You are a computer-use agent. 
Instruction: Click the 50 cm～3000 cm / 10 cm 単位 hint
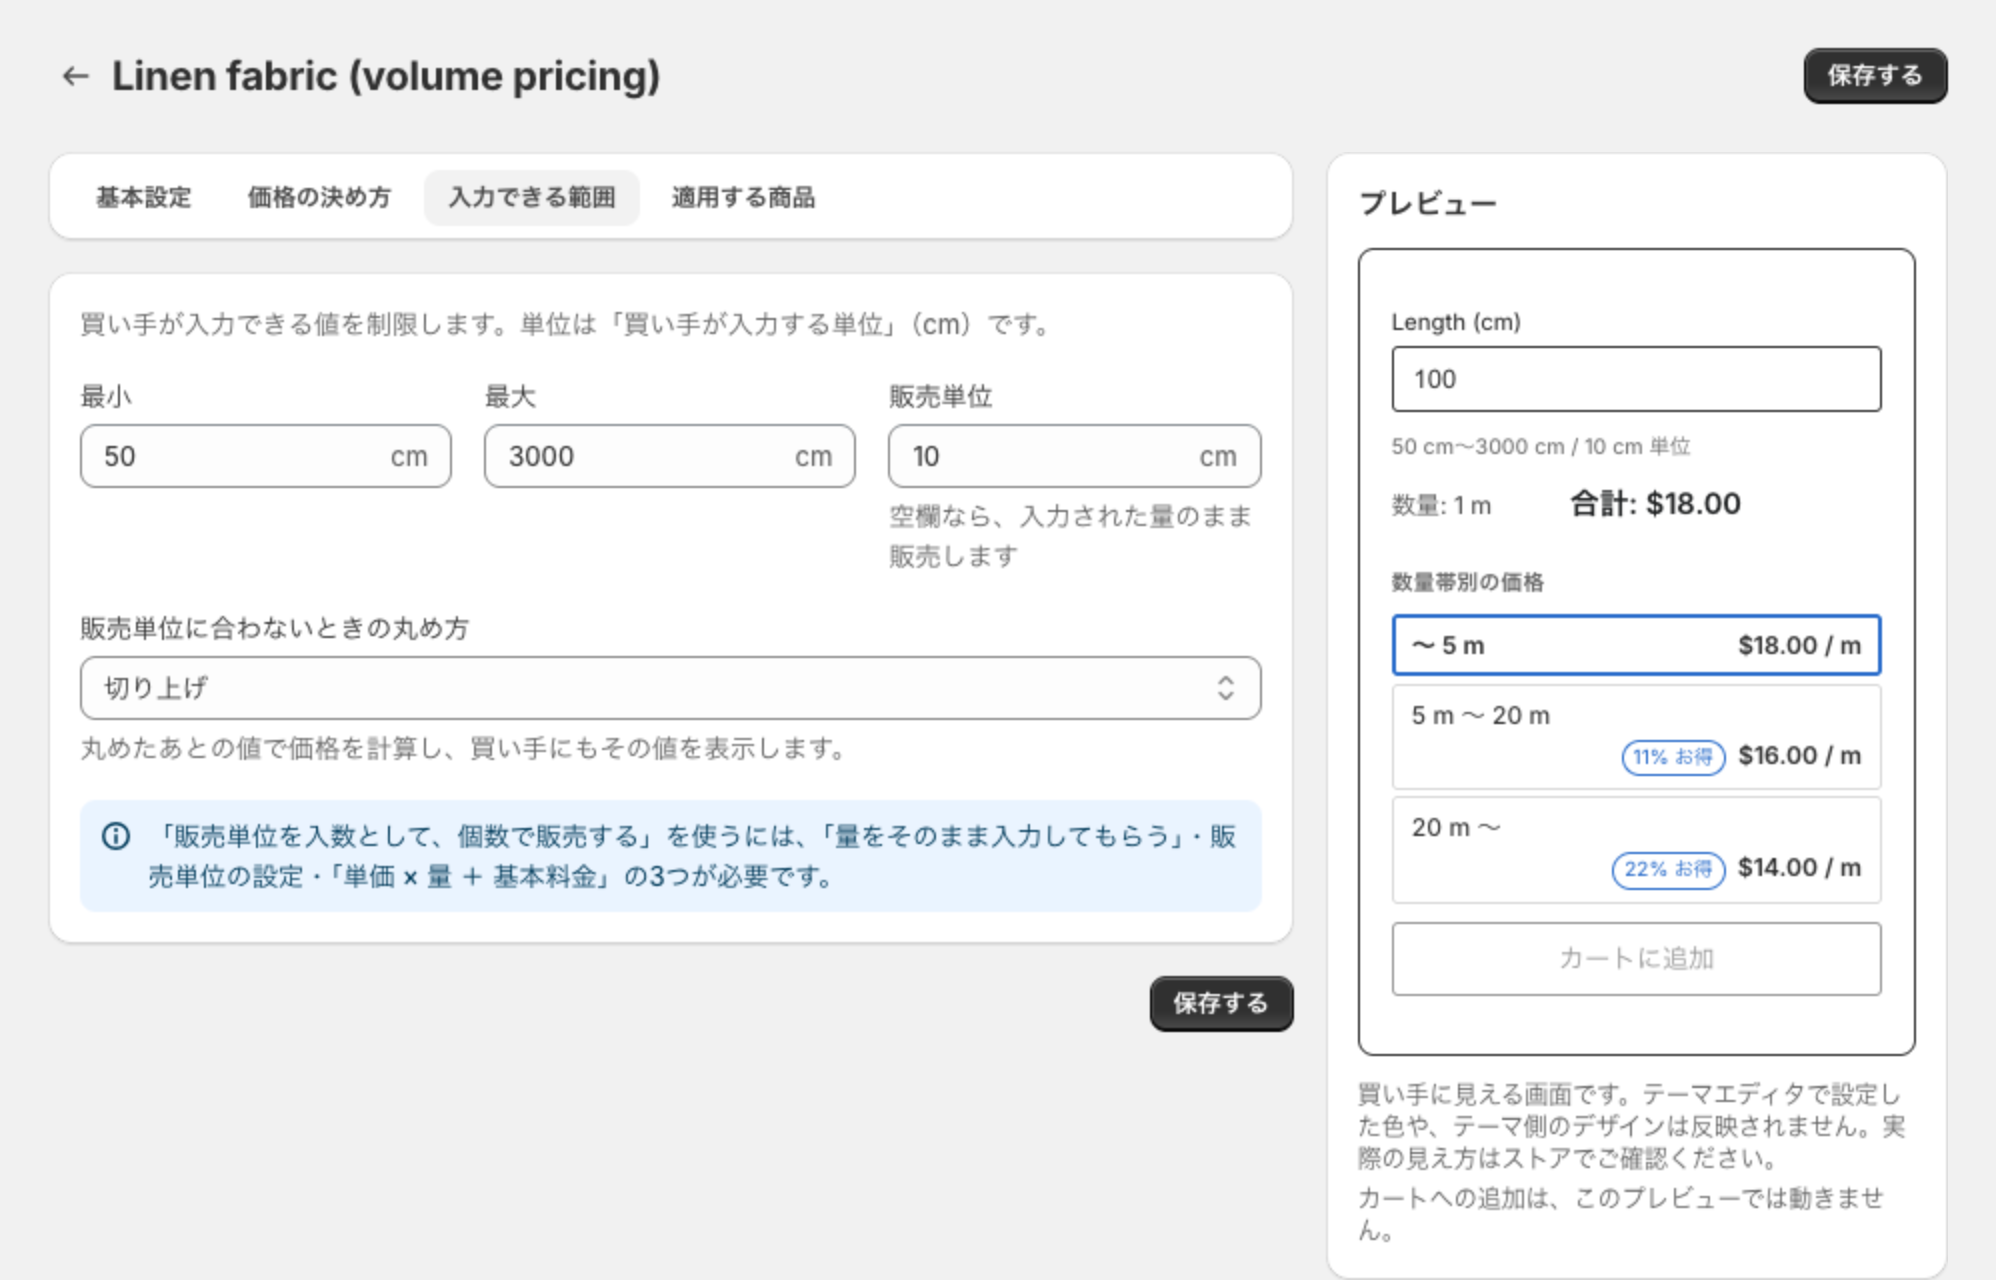[1541, 447]
